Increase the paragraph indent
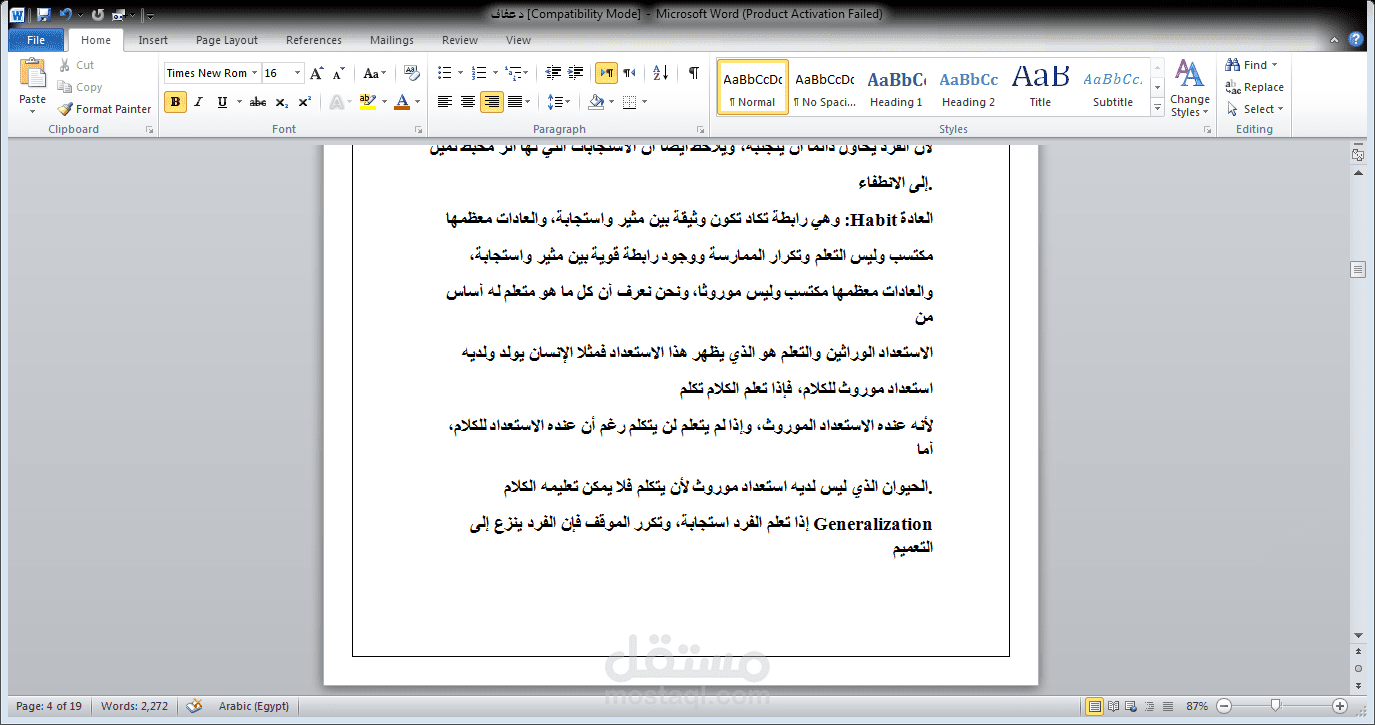 575,73
